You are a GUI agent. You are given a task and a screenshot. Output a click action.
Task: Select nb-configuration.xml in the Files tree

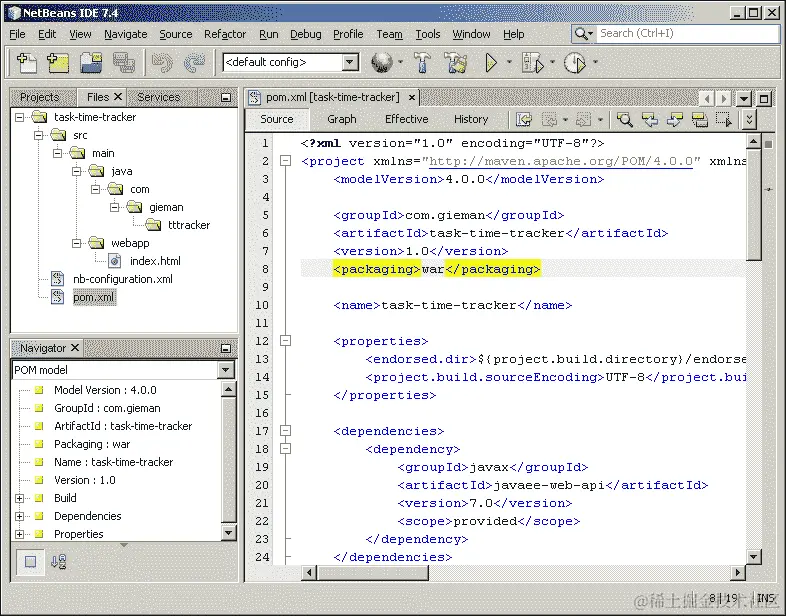click(123, 279)
